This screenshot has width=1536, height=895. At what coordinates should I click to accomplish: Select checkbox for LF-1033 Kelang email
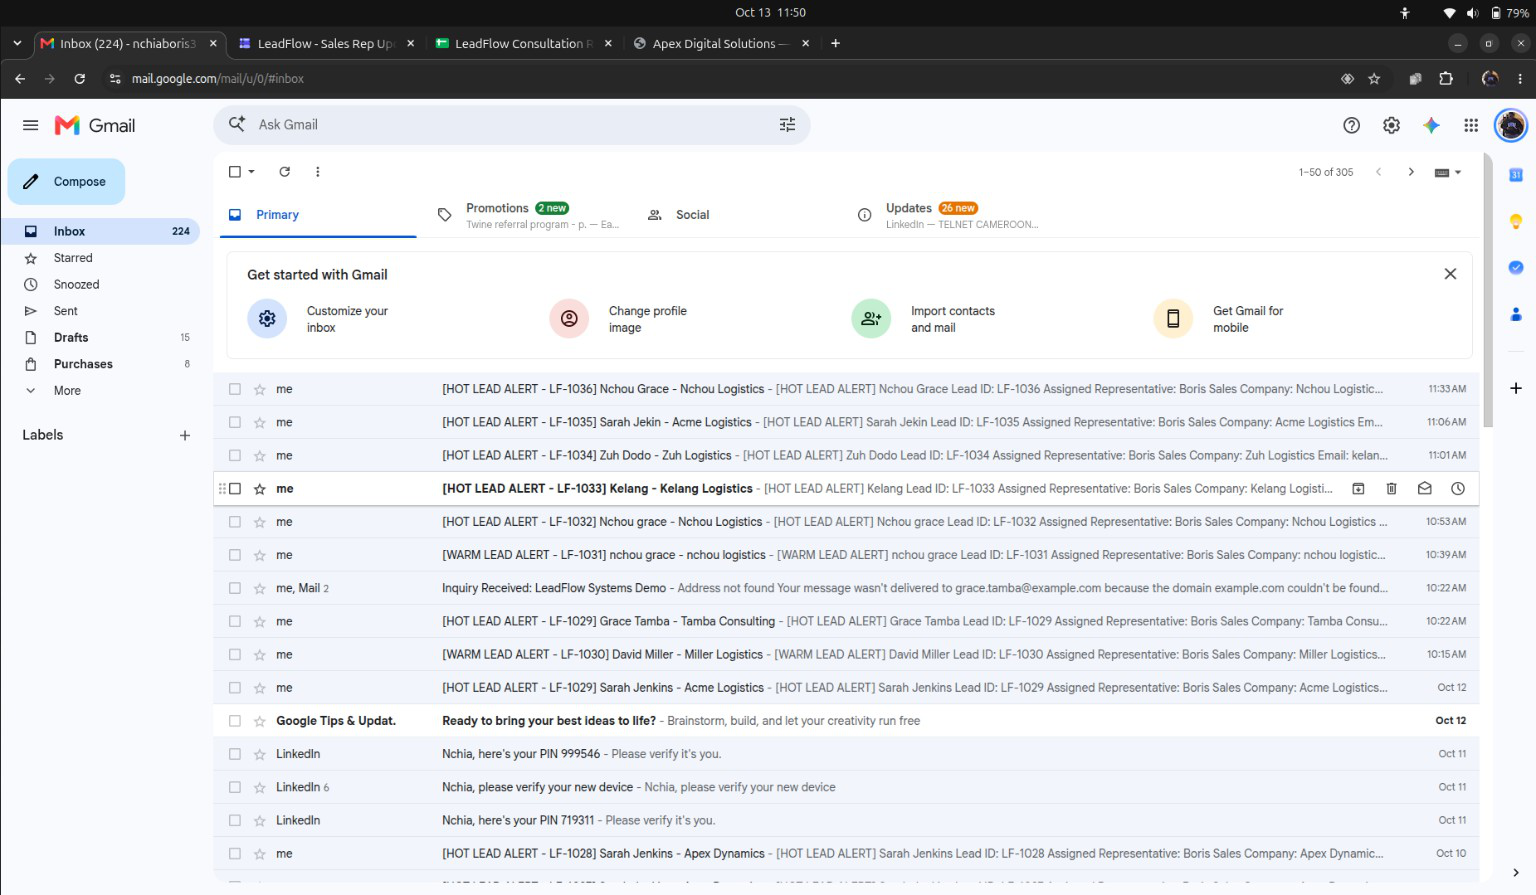point(235,489)
